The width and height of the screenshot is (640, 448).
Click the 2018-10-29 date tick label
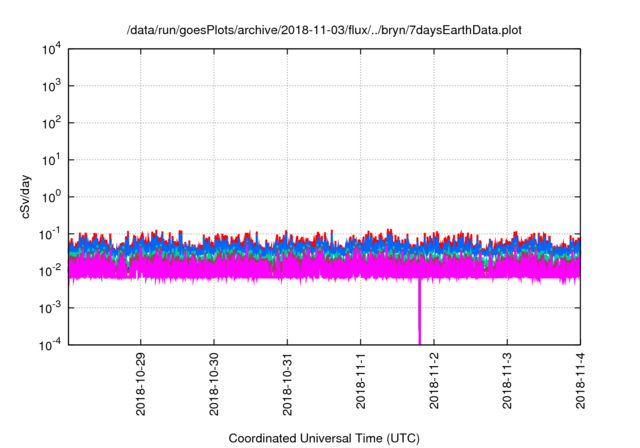[x=141, y=384]
